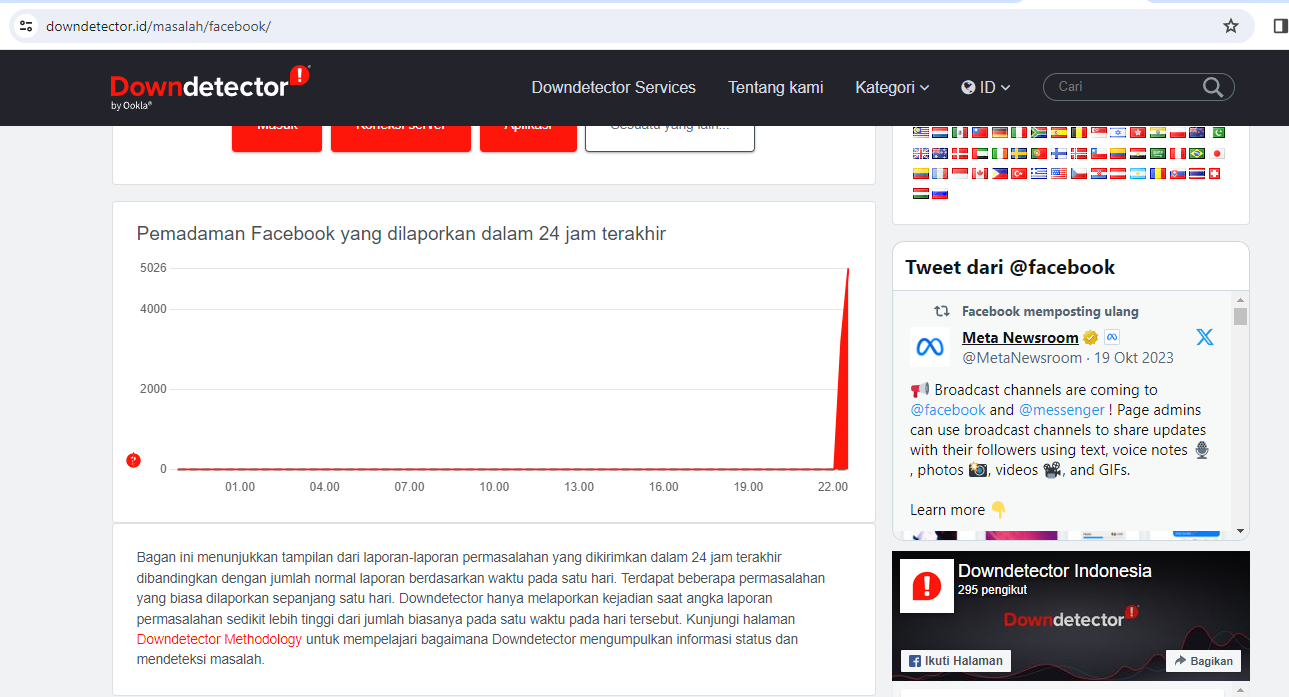Screen dimensions: 1289x697
Task: Click the Bagikan share button
Action: (1203, 661)
